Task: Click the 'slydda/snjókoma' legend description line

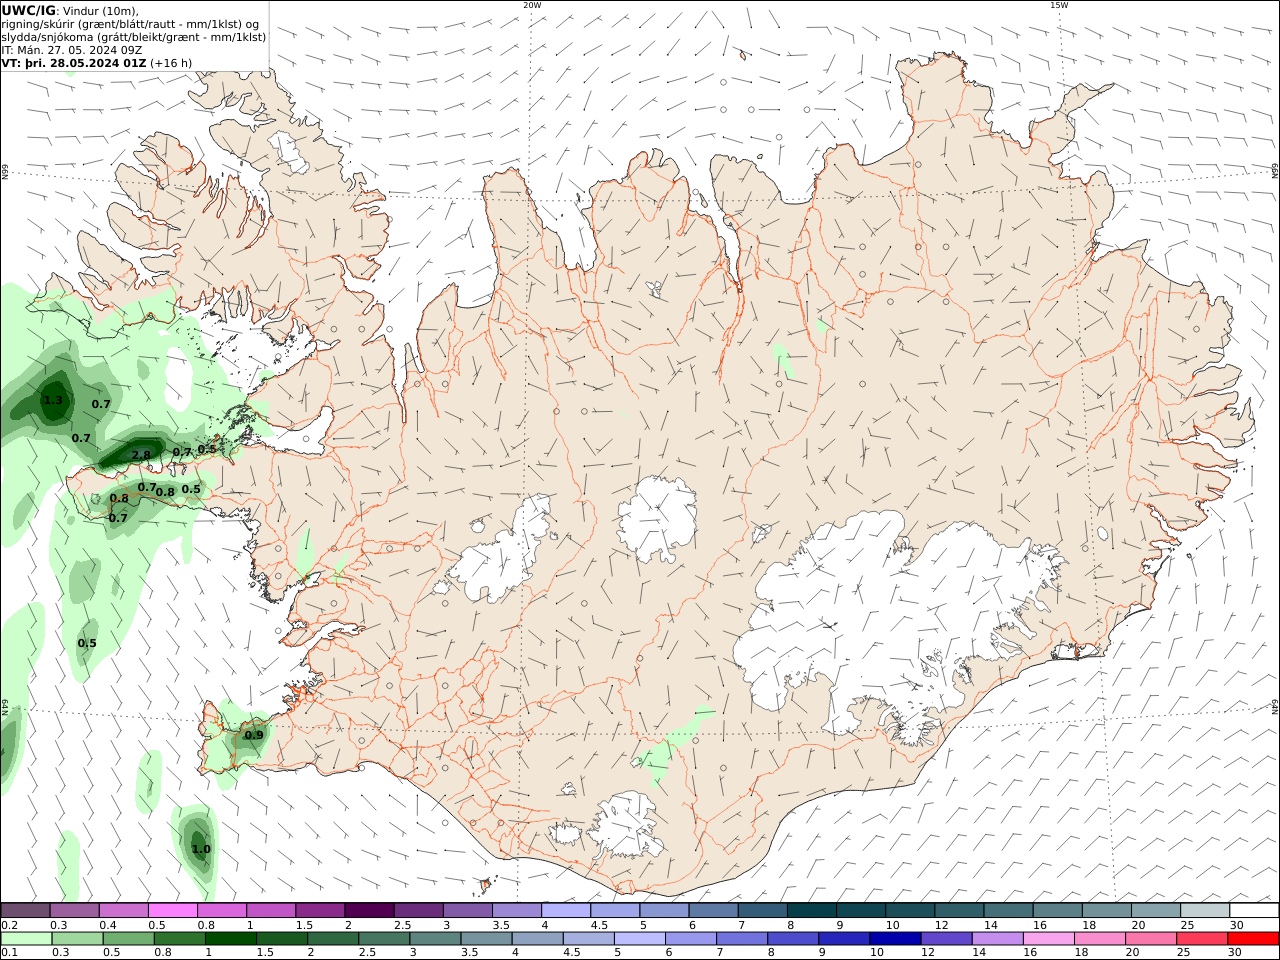Action: (x=134, y=37)
